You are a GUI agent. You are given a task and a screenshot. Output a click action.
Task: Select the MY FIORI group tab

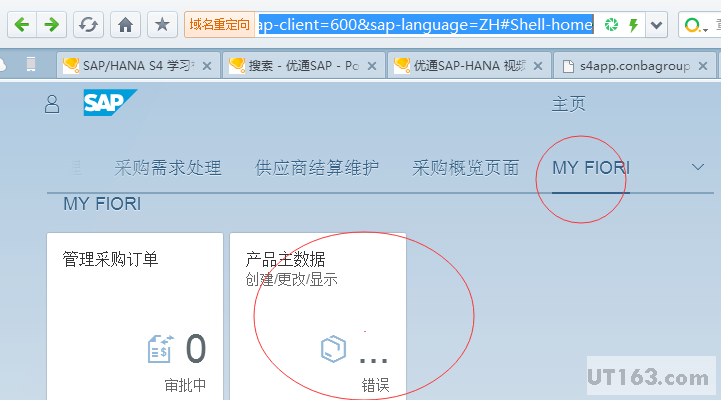pos(591,168)
